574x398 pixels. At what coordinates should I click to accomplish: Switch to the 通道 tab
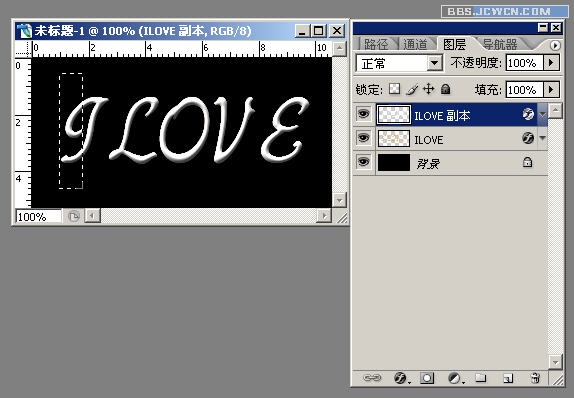(415, 44)
